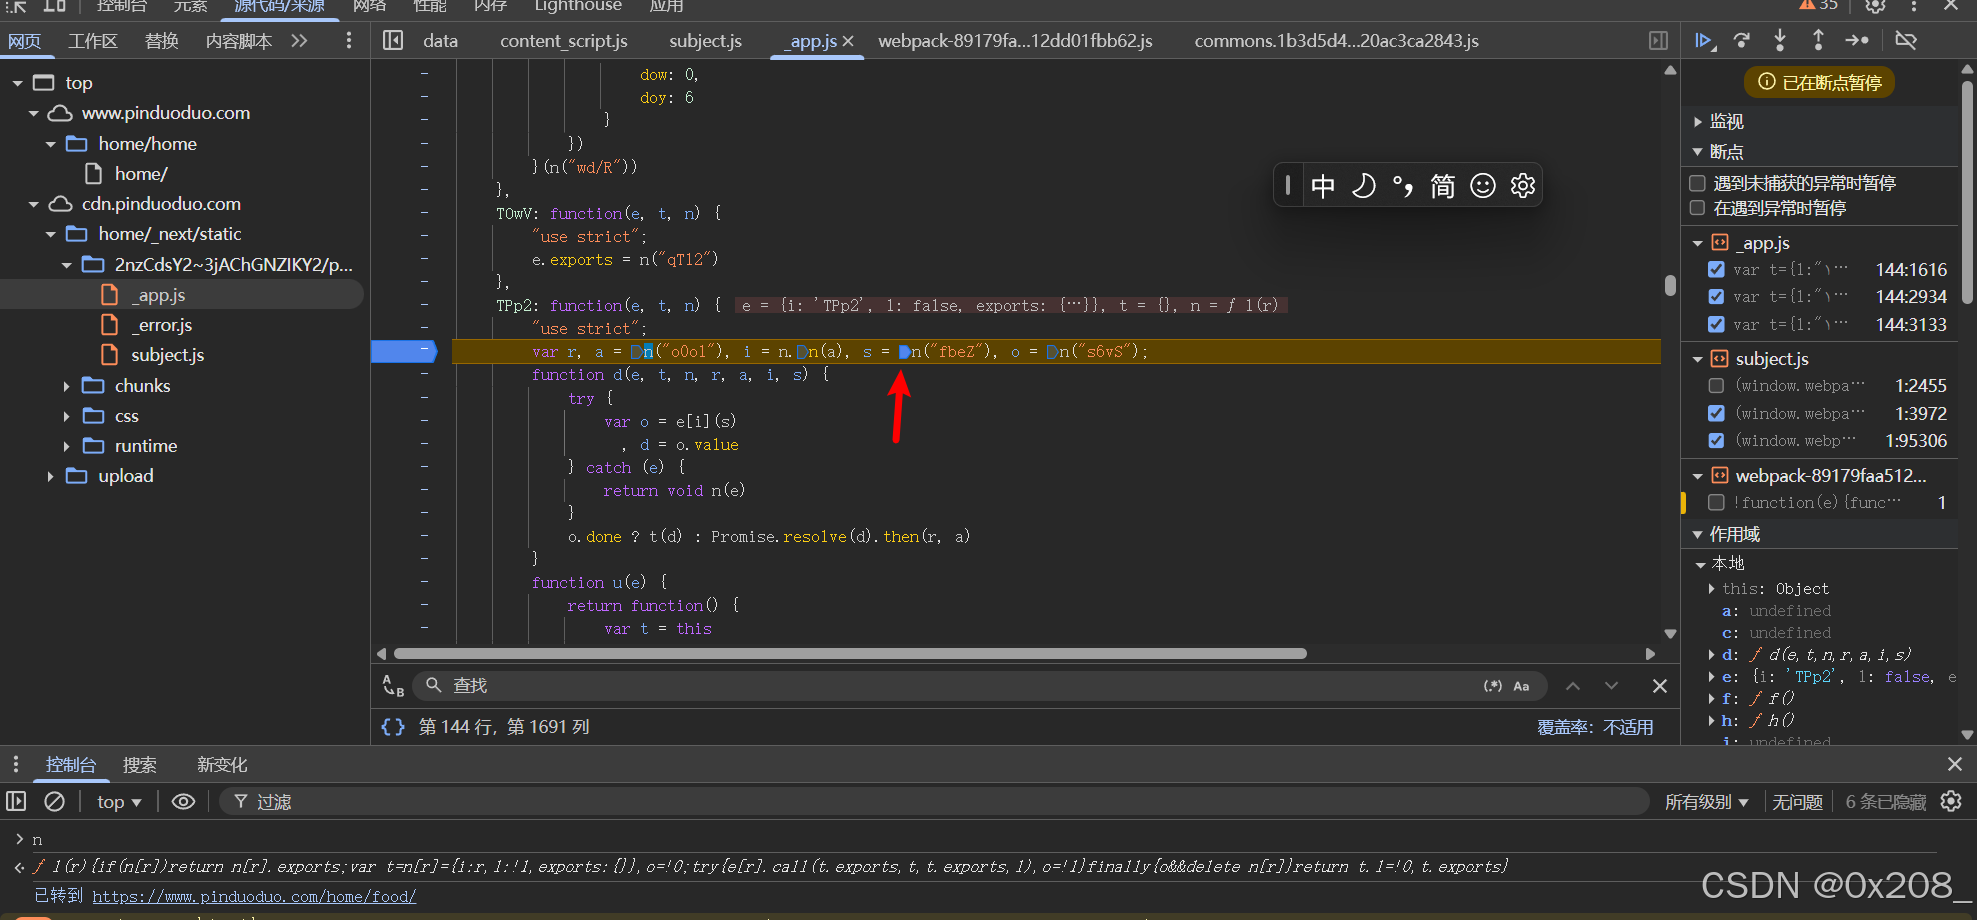Toggle match case Aa option

pyautogui.click(x=1521, y=686)
